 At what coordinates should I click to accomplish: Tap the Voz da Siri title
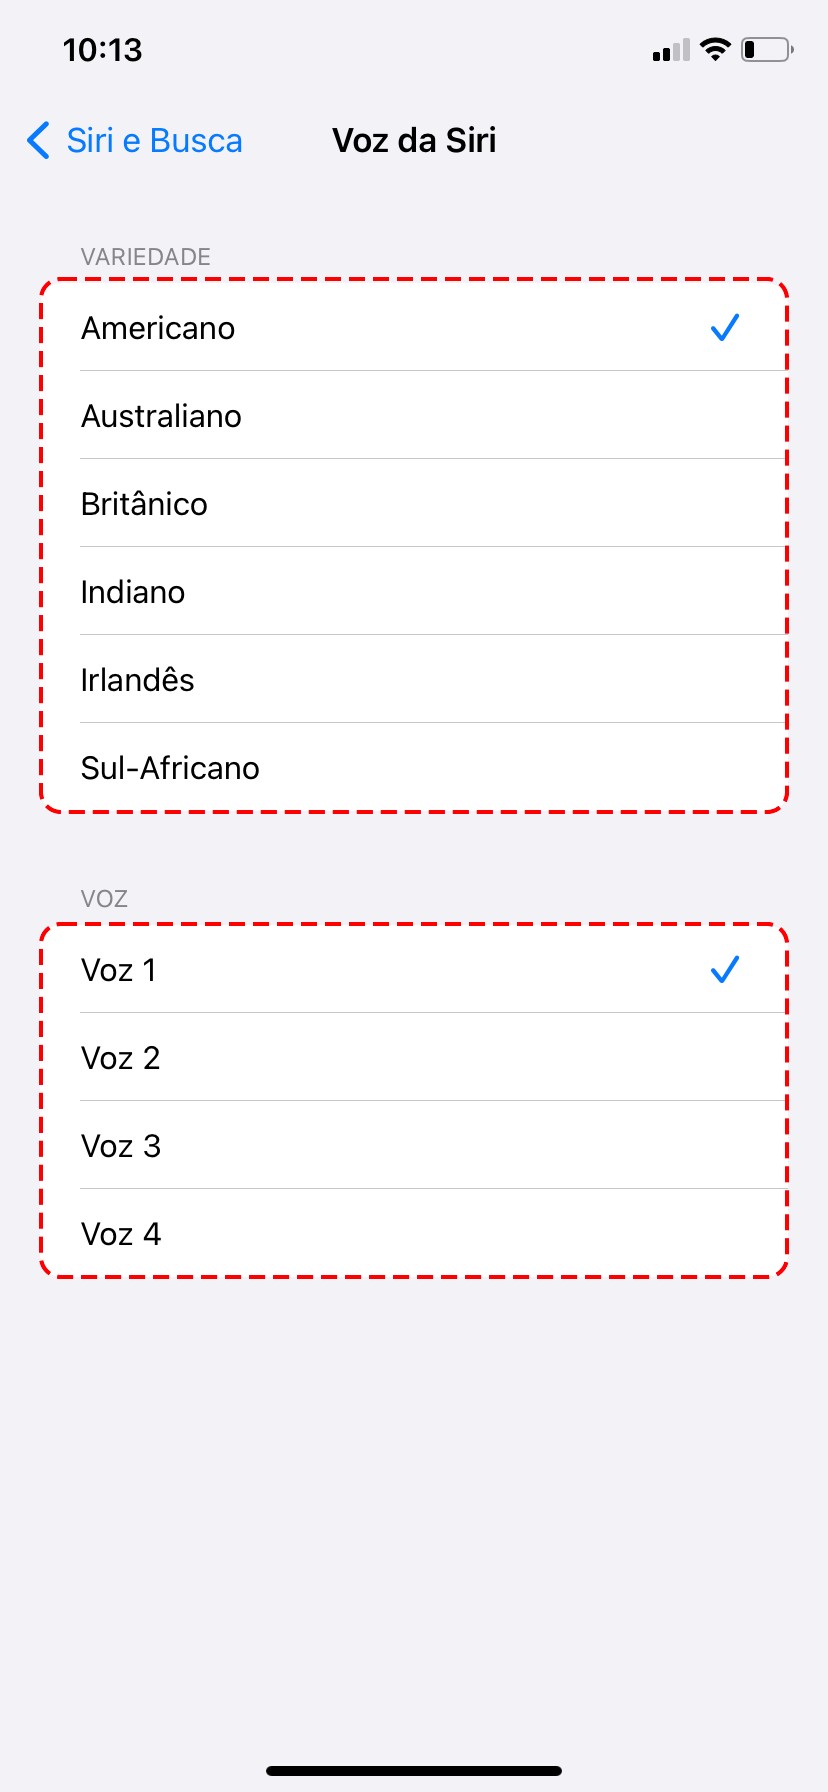click(x=414, y=141)
